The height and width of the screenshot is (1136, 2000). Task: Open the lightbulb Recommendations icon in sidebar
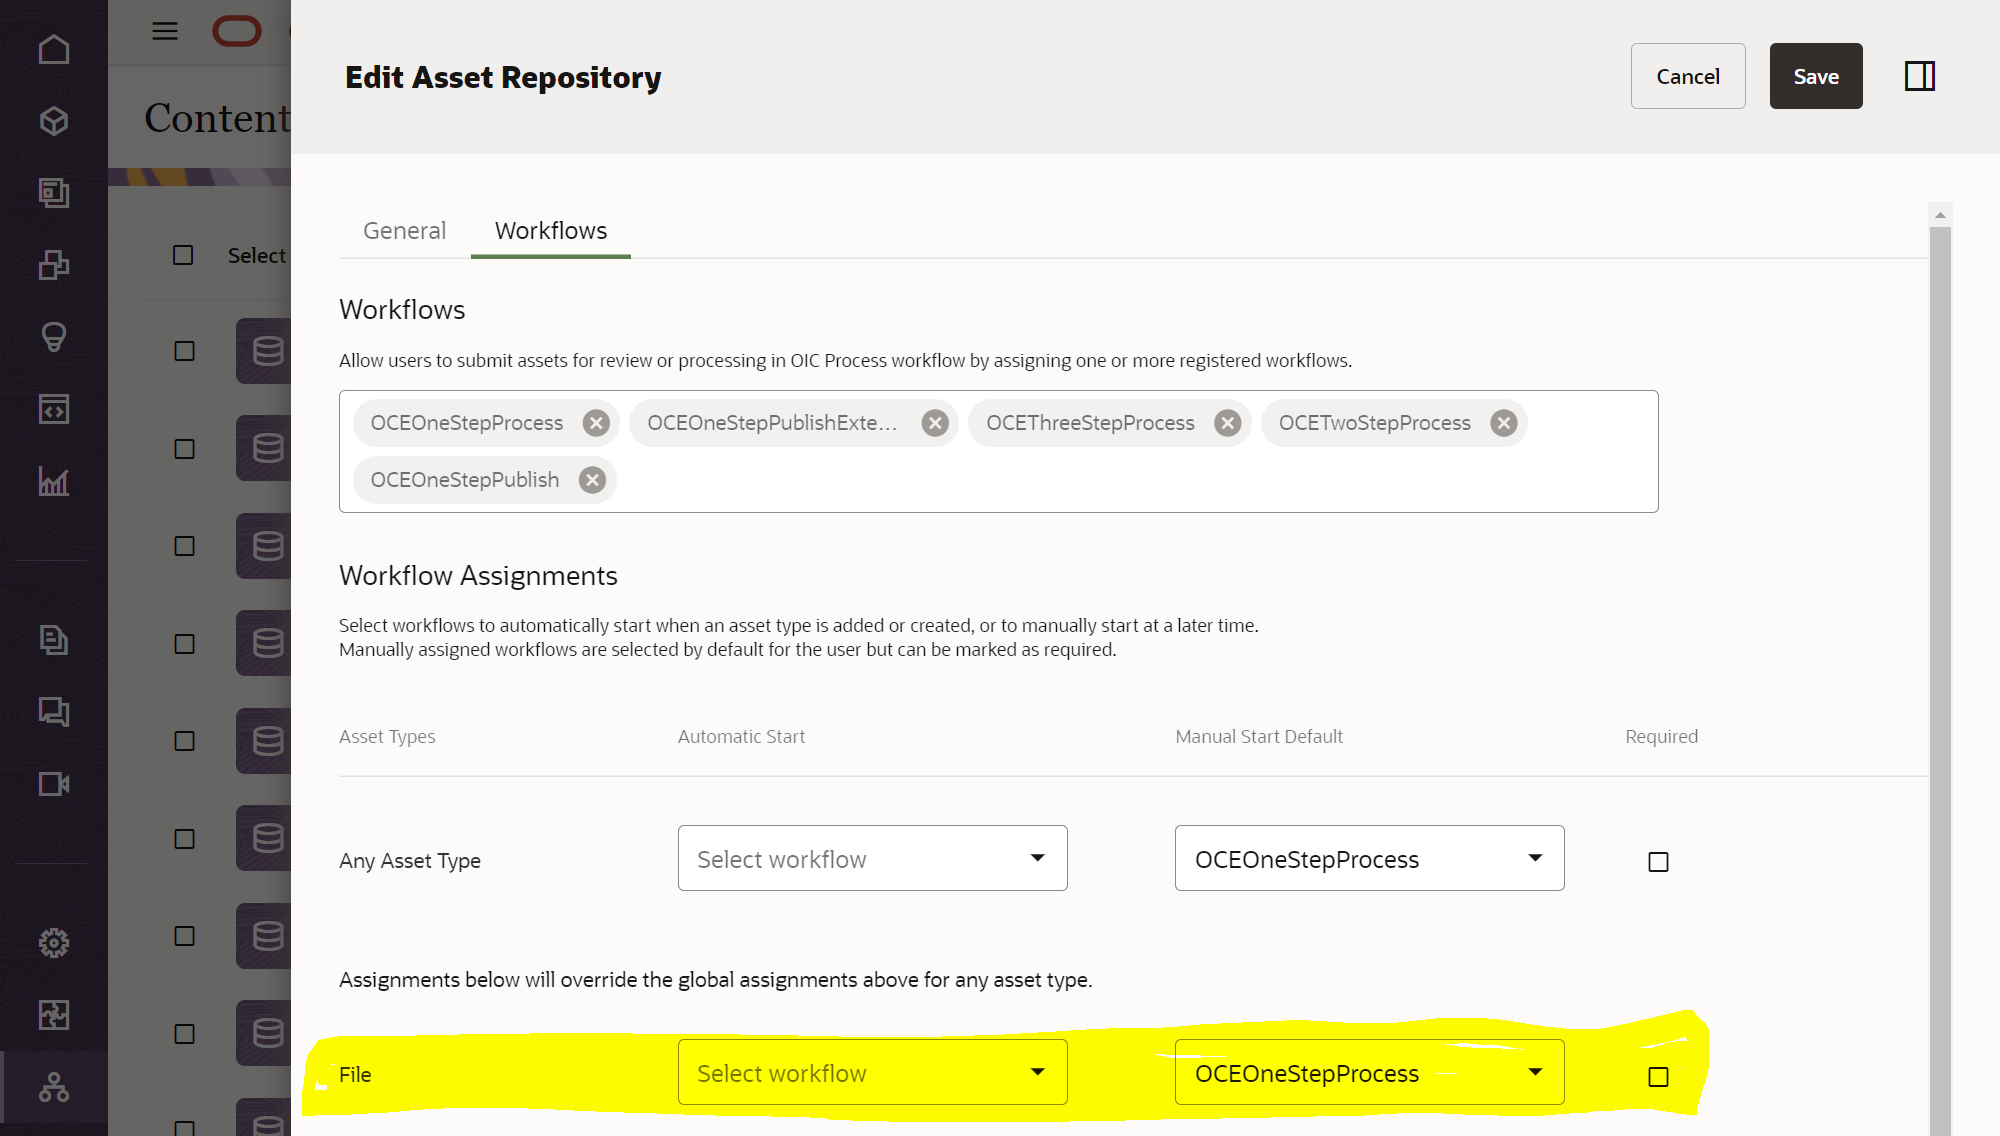pyautogui.click(x=54, y=337)
